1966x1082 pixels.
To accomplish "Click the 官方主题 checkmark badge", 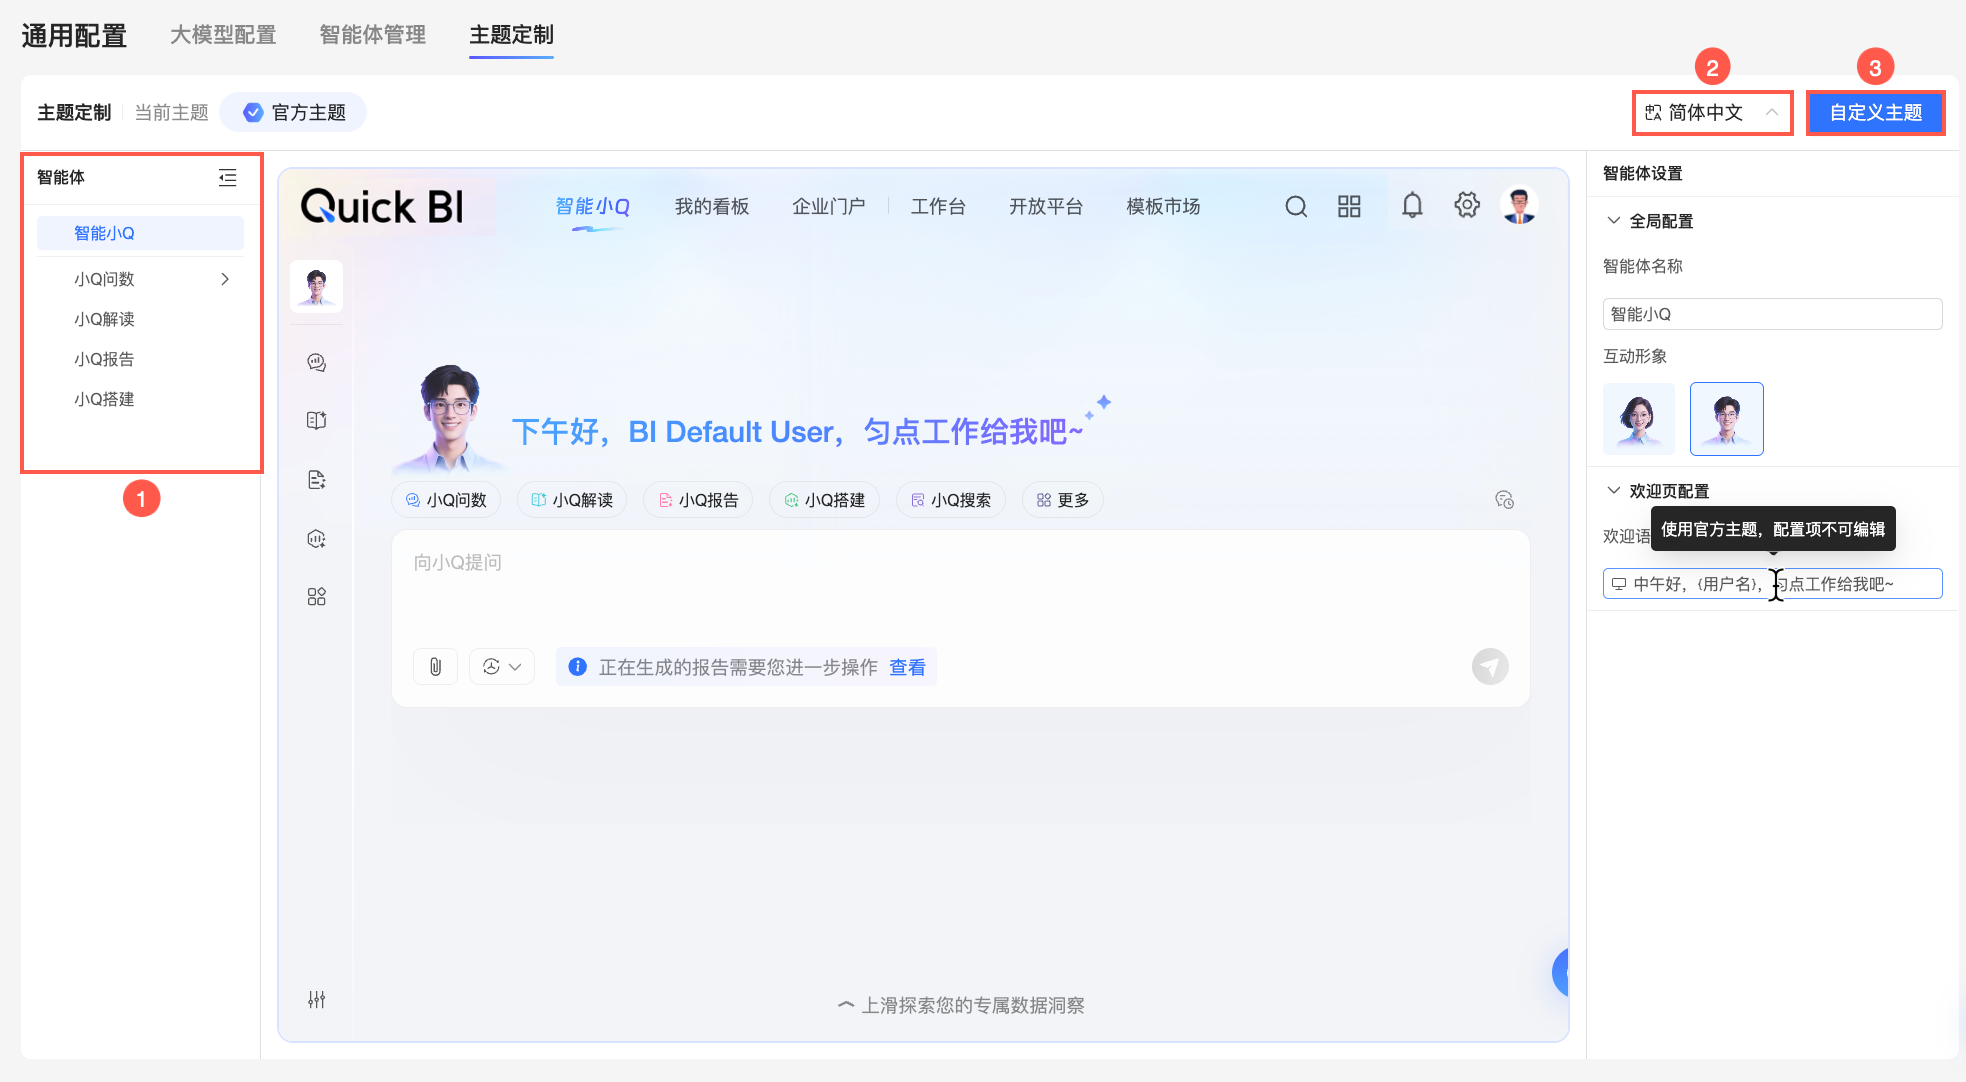I will tap(253, 112).
